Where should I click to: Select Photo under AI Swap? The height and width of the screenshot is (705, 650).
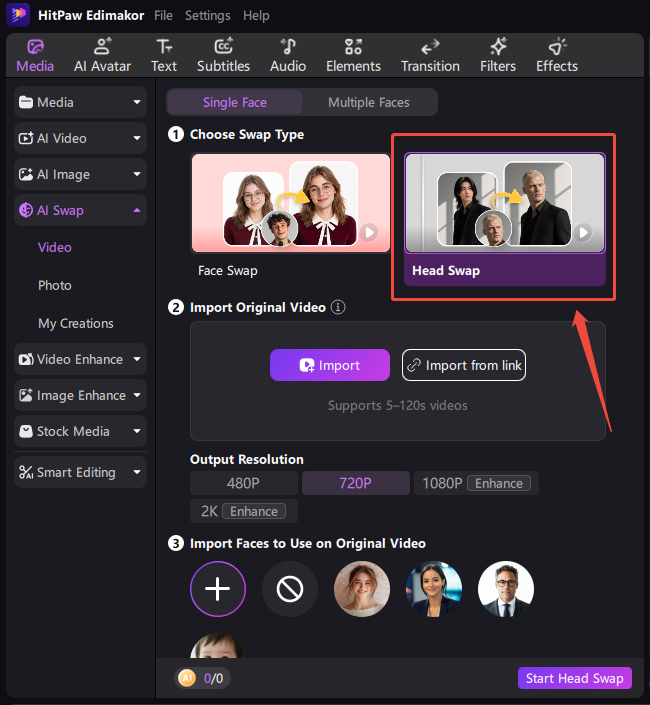55,286
